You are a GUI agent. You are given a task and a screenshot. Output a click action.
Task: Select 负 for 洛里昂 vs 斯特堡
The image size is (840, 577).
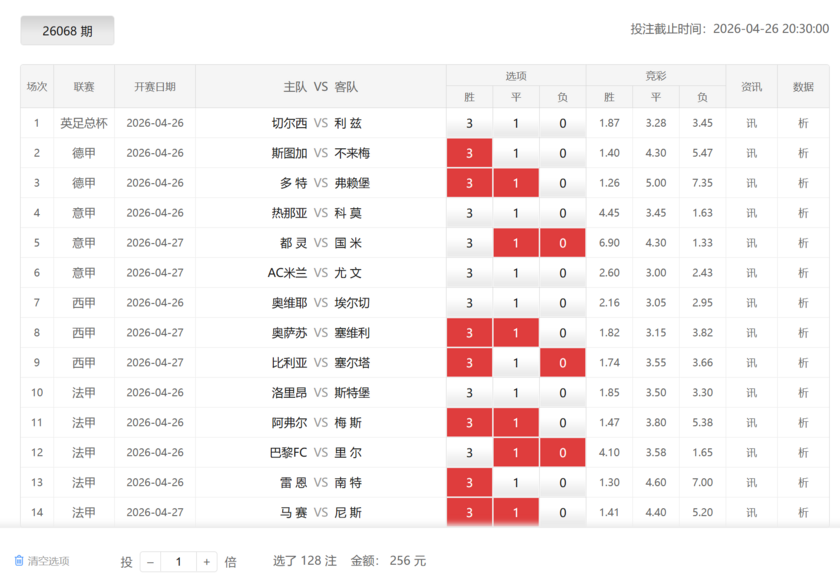pyautogui.click(x=563, y=392)
